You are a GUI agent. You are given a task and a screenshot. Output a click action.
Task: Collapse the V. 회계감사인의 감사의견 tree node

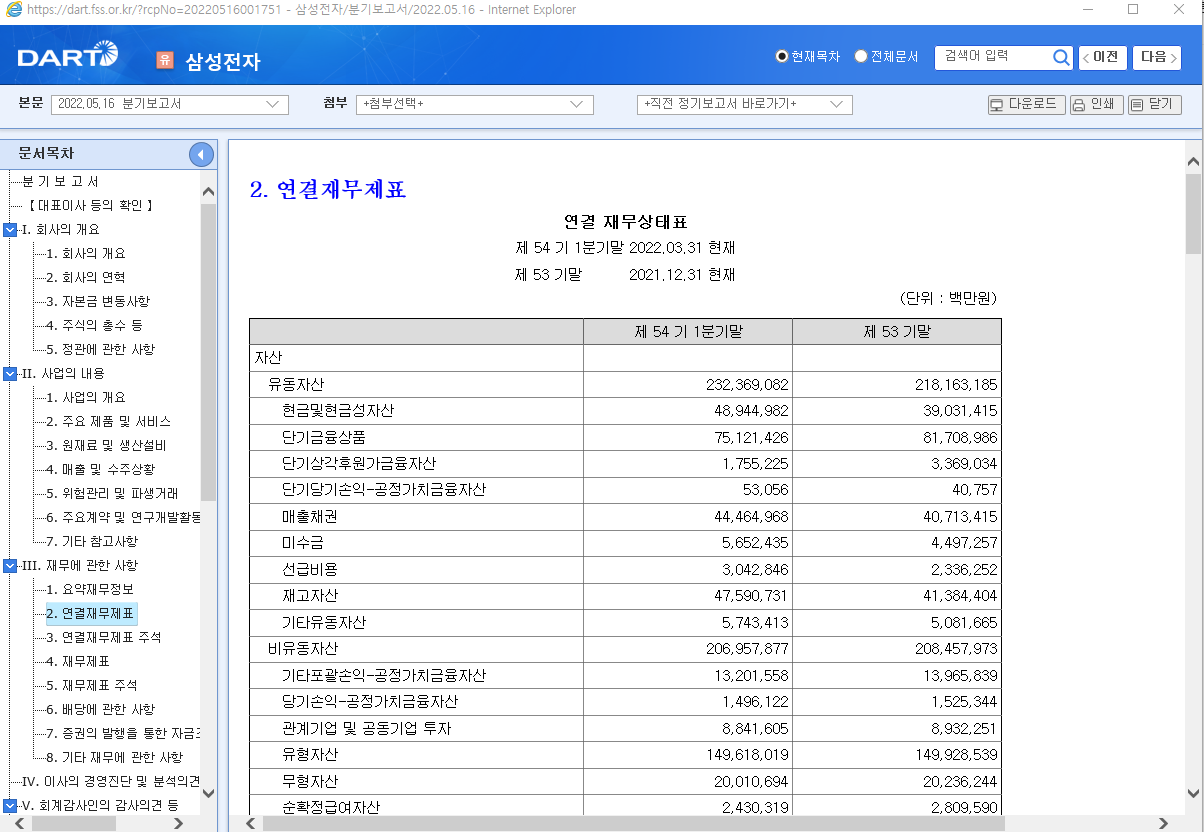[x=10, y=806]
